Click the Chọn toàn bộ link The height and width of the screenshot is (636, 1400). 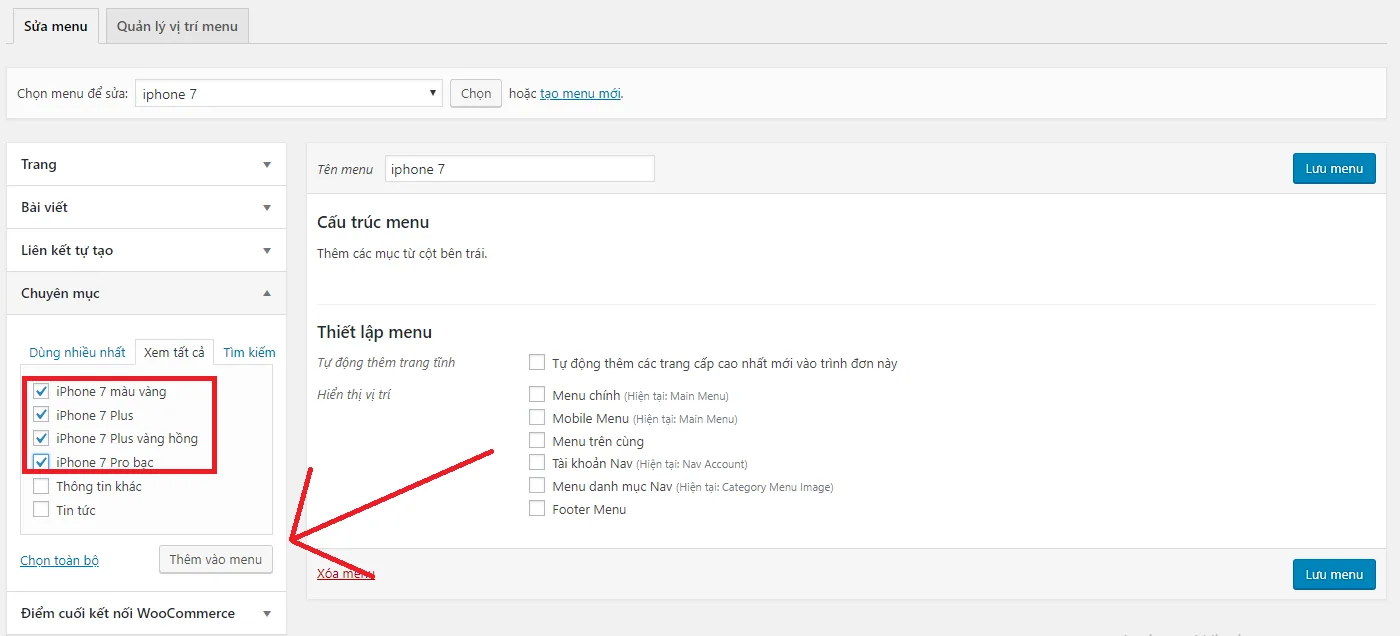point(60,561)
